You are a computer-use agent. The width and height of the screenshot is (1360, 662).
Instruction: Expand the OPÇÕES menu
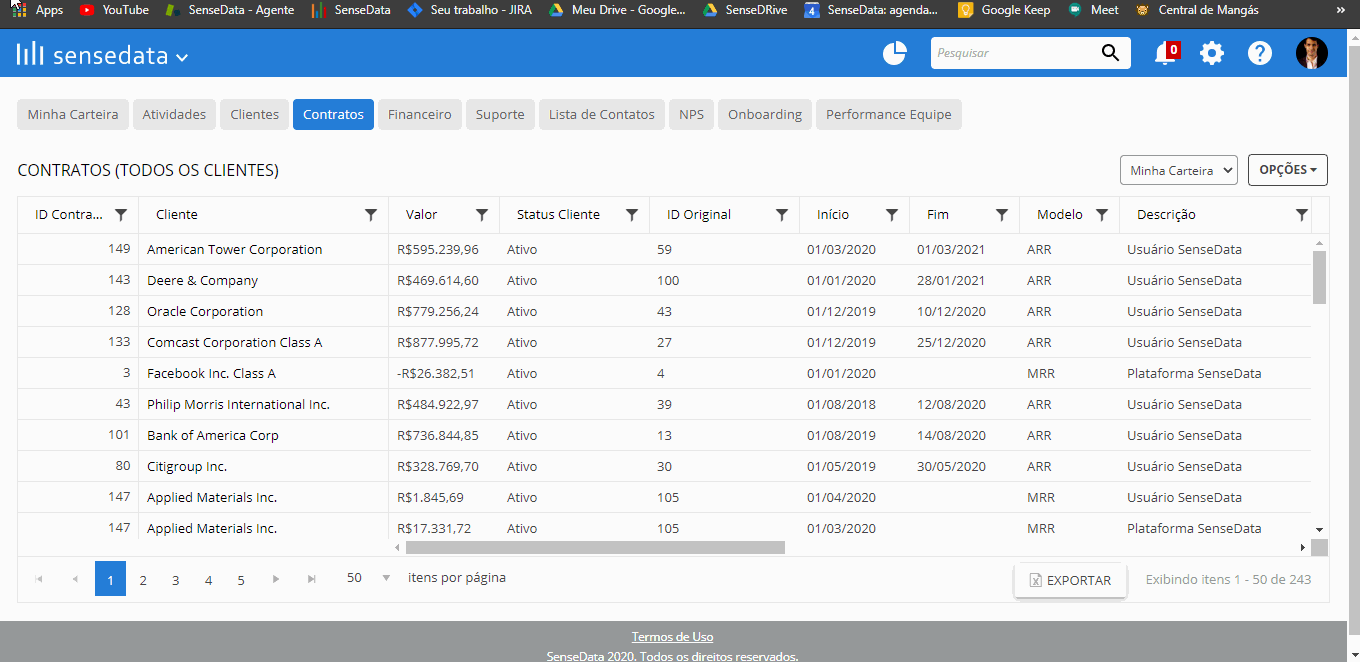[x=1288, y=170]
